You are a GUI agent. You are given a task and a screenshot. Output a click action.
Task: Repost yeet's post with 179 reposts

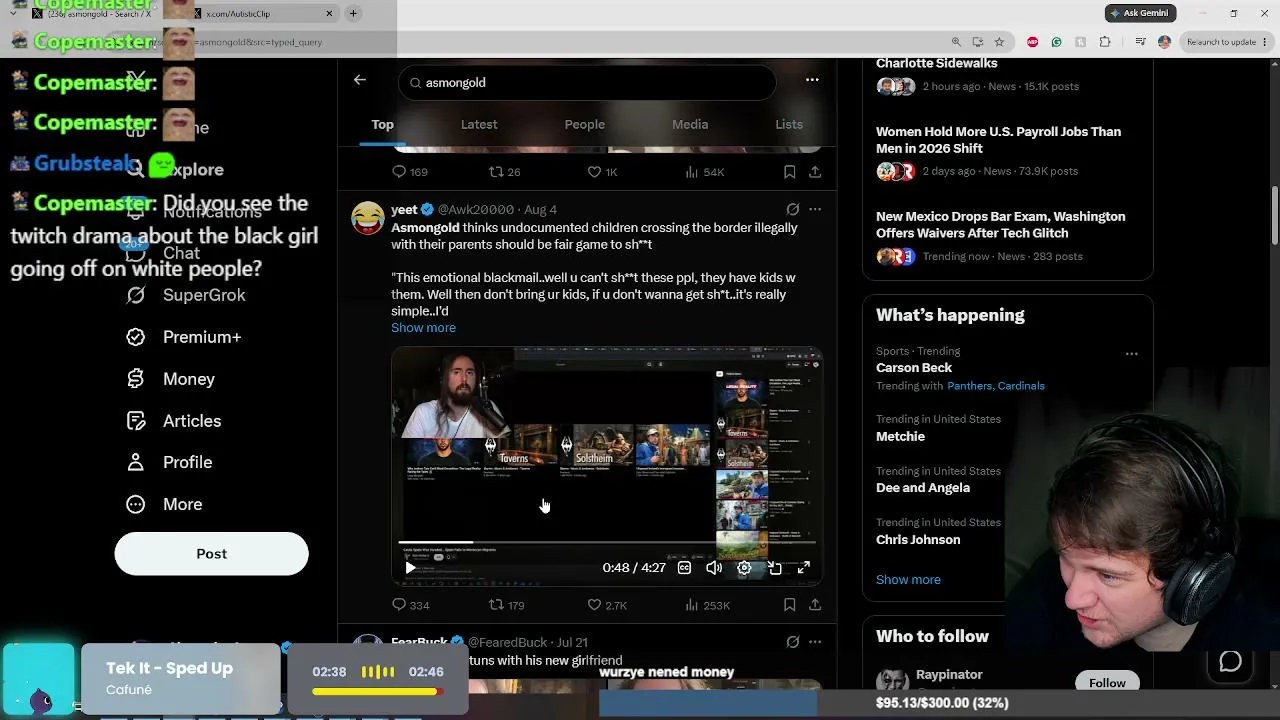(506, 605)
